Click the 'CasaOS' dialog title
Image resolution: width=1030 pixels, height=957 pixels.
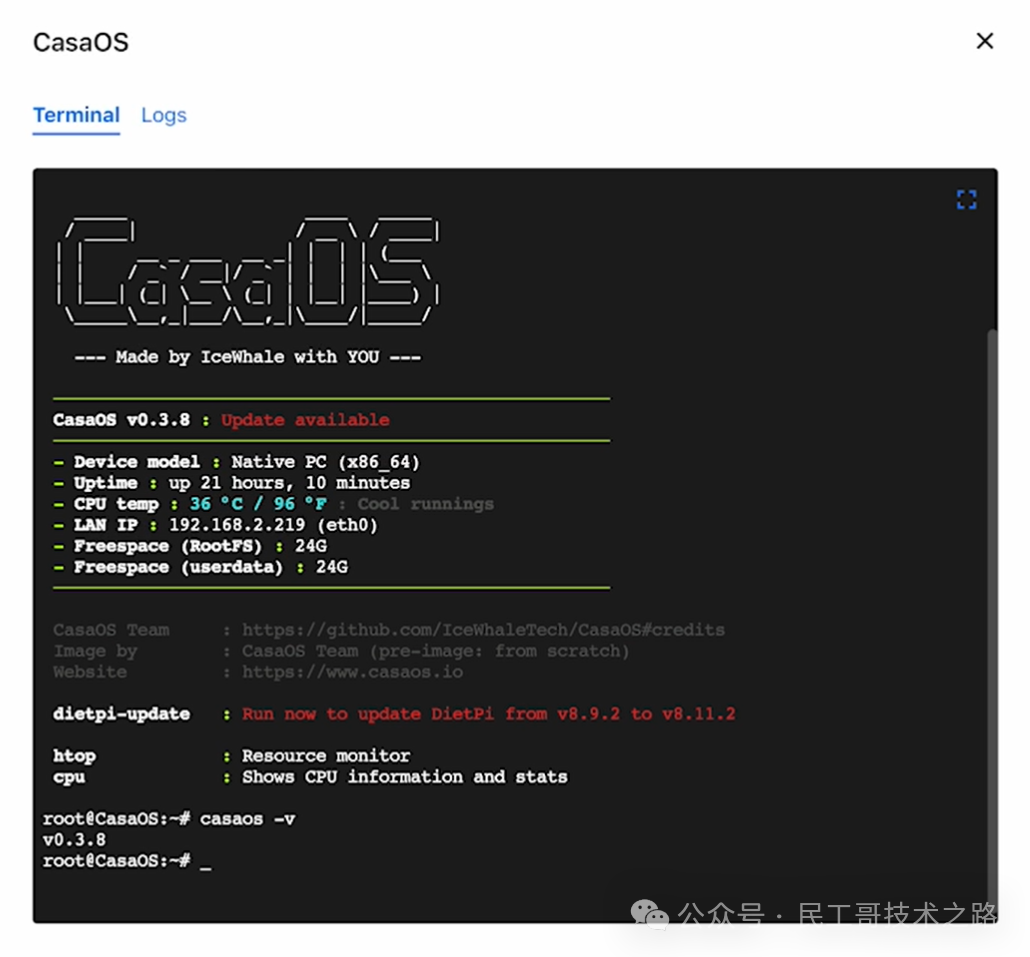(x=81, y=43)
